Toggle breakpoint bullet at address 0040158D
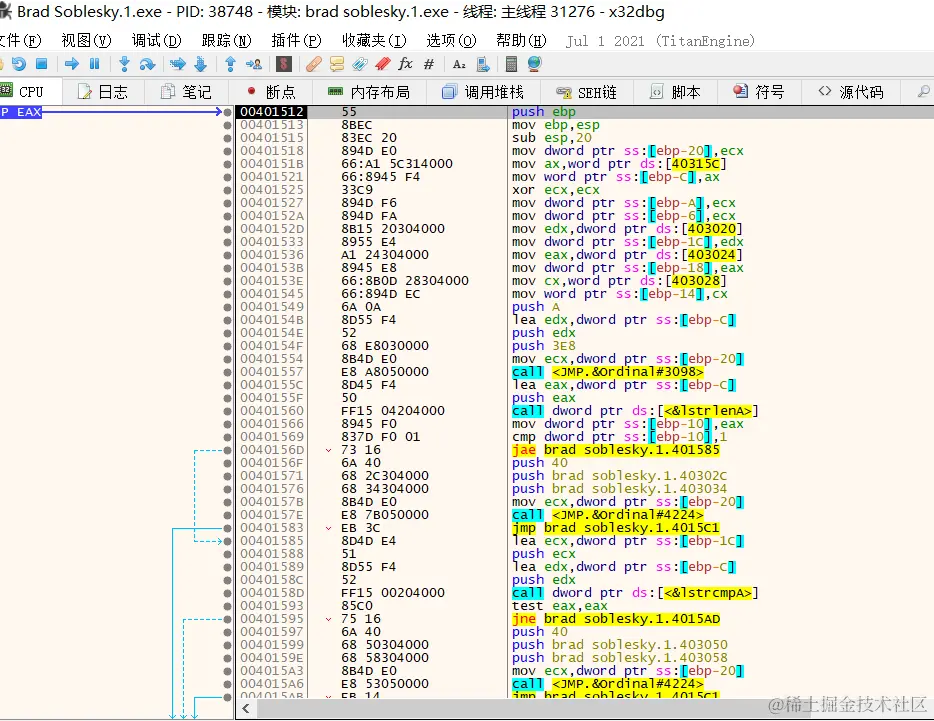This screenshot has height=721, width=934. 227,593
